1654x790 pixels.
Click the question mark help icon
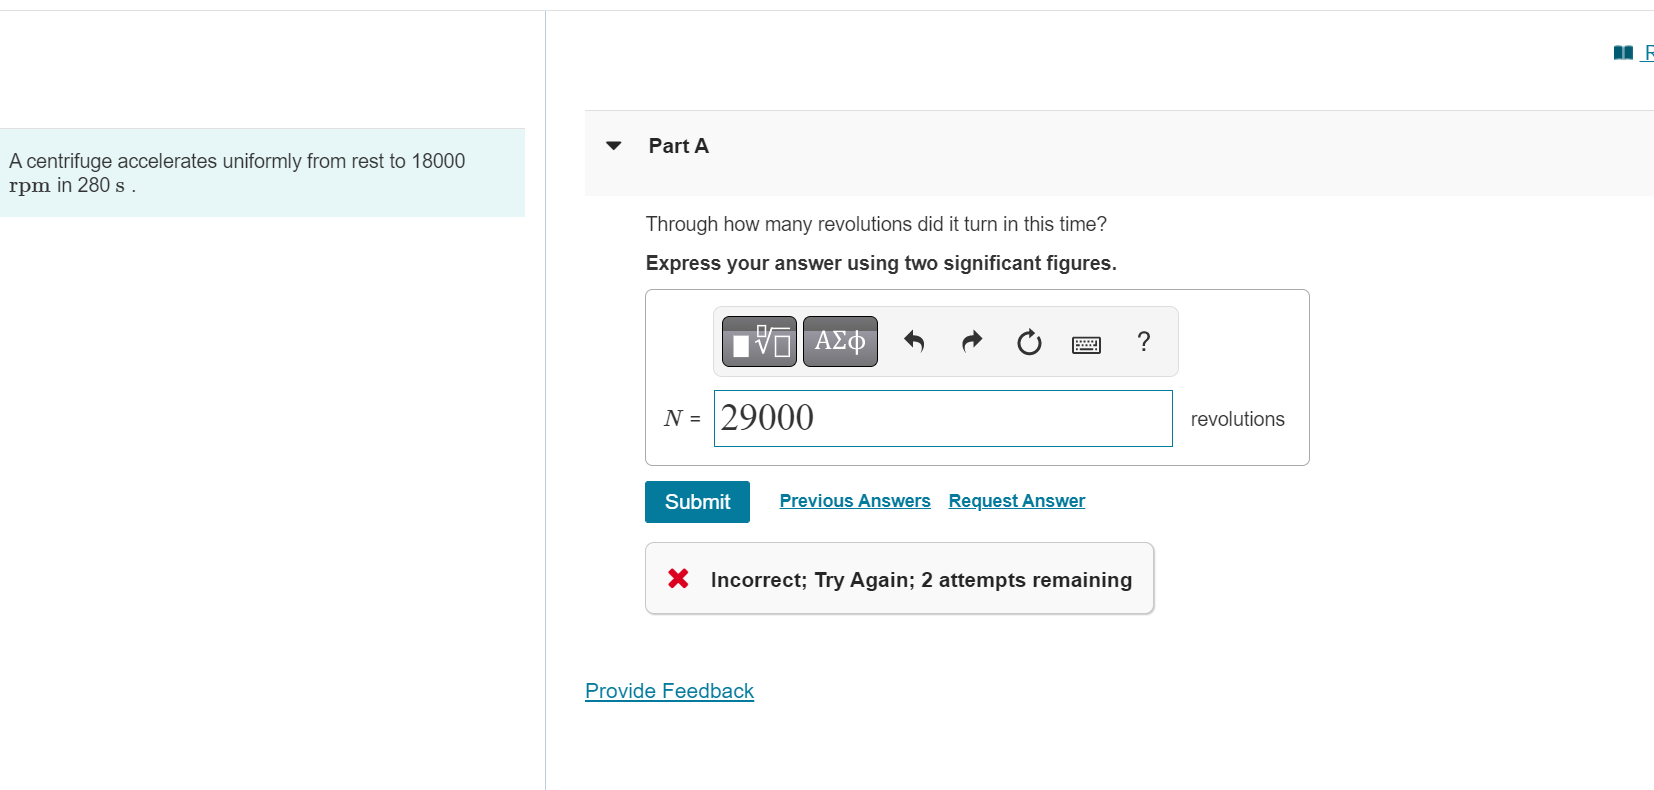coord(1144,342)
